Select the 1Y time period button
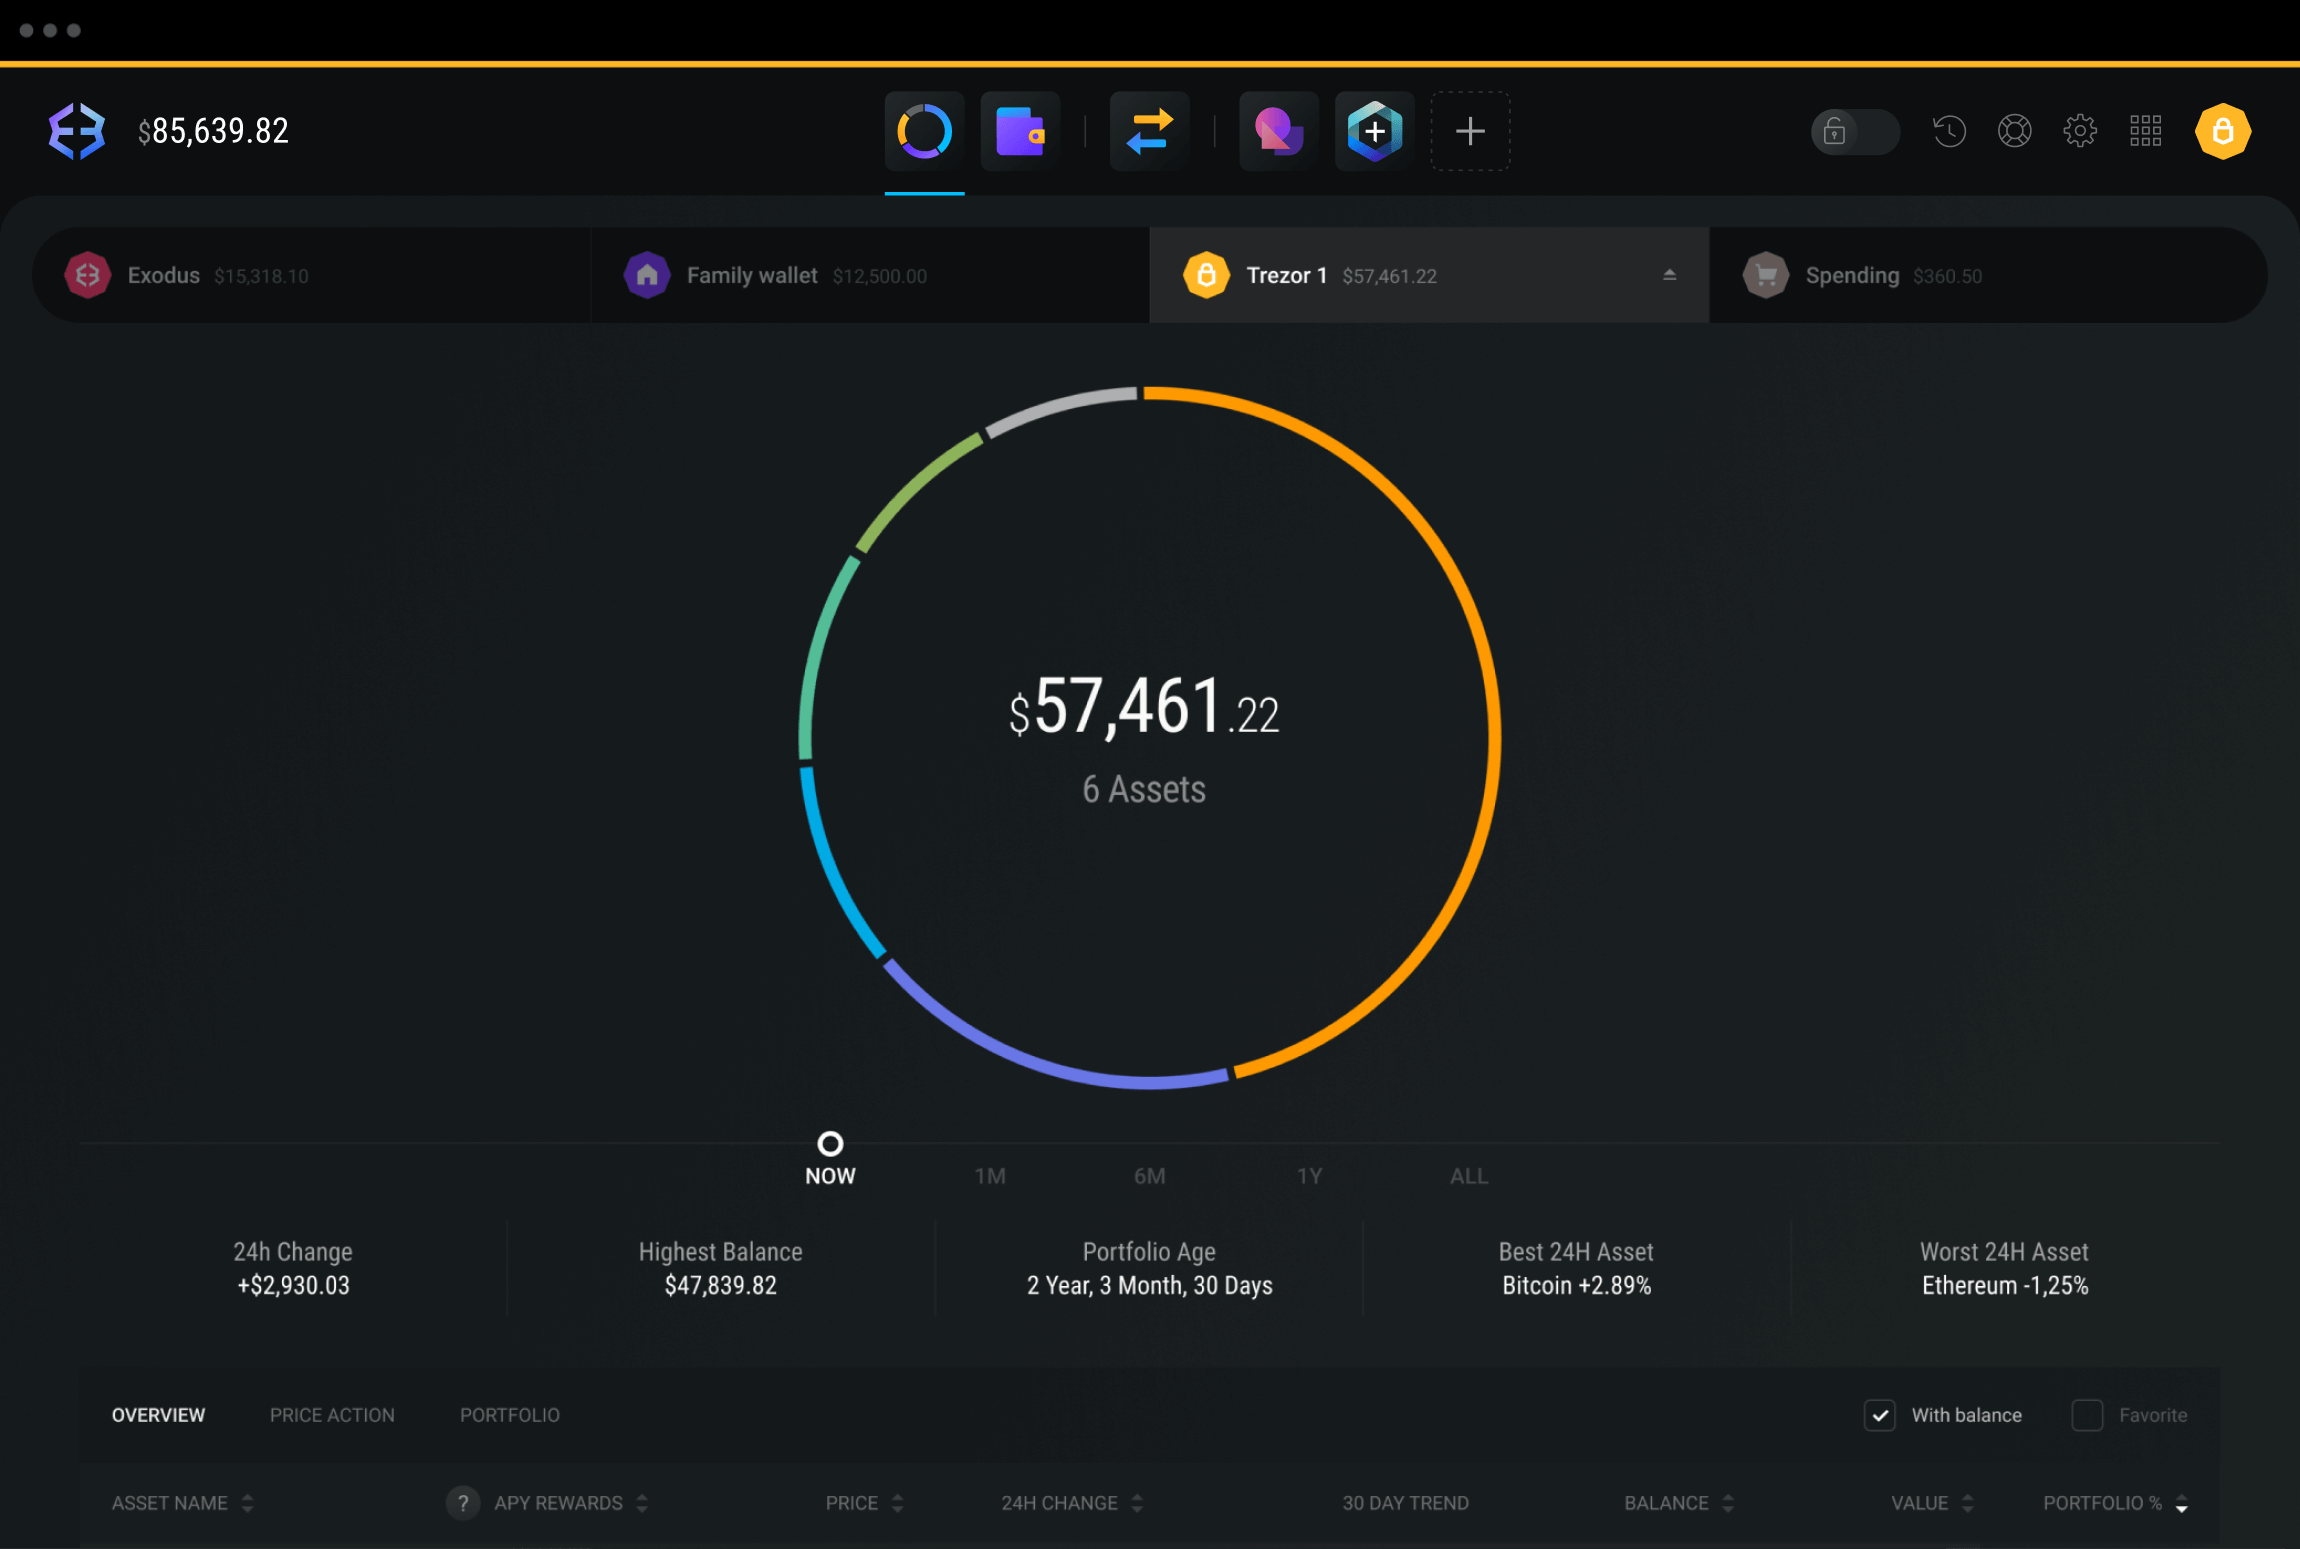This screenshot has width=2300, height=1549. pyautogui.click(x=1310, y=1176)
